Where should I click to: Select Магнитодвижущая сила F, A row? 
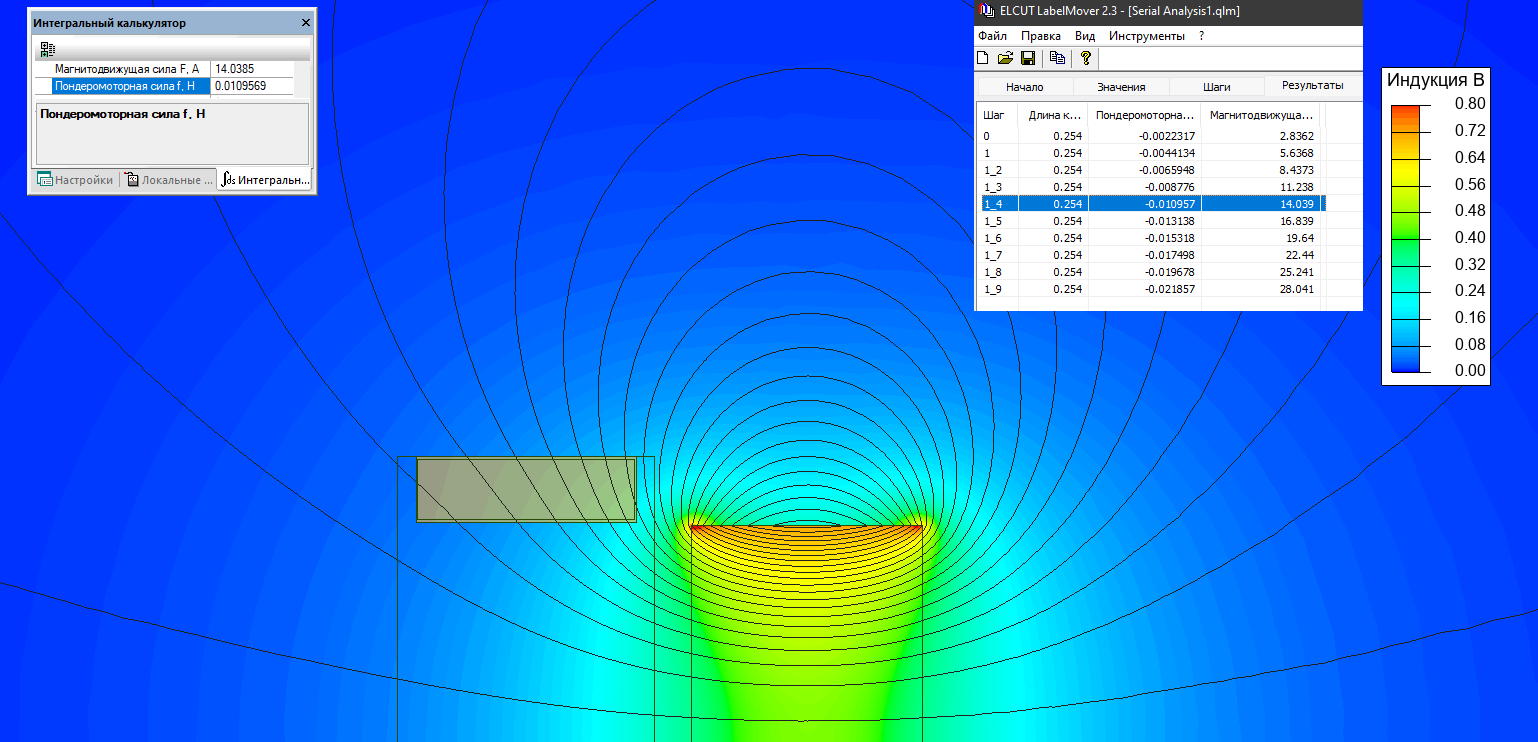[164, 69]
